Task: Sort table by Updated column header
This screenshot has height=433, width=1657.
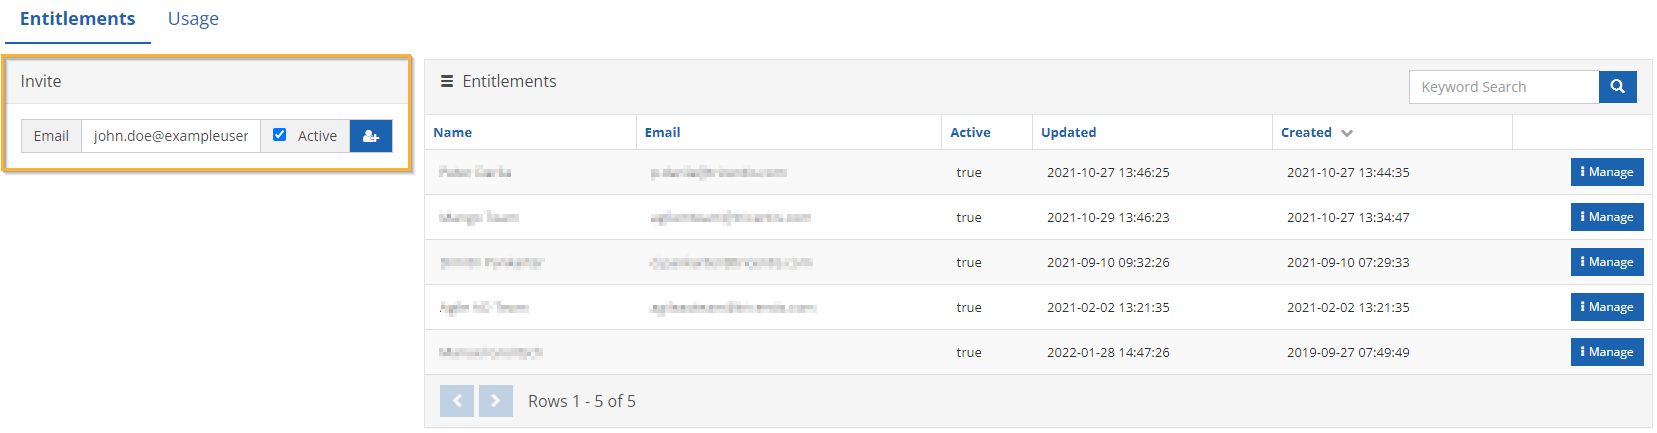Action: coord(1068,132)
